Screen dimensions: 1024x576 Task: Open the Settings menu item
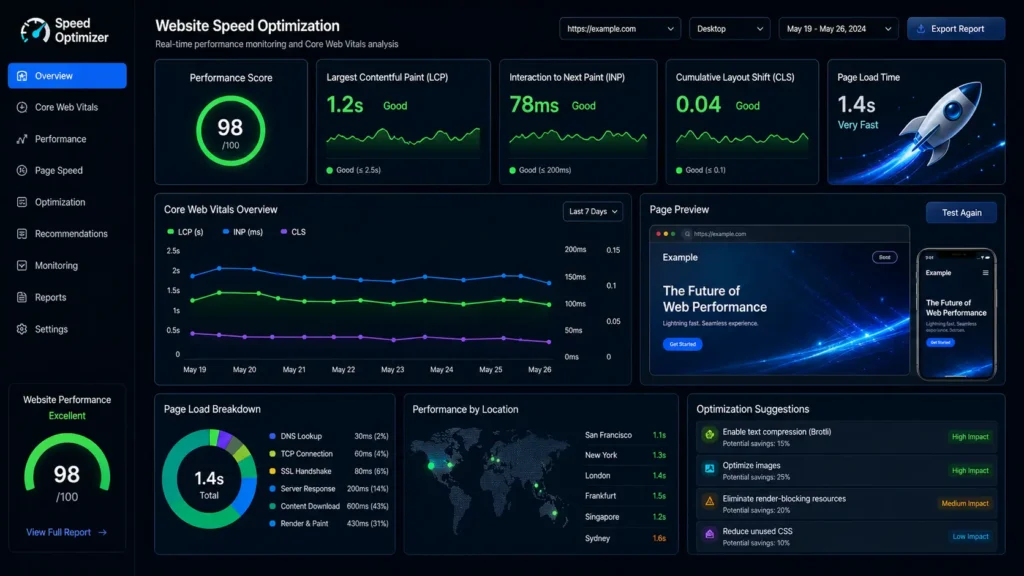67,329
